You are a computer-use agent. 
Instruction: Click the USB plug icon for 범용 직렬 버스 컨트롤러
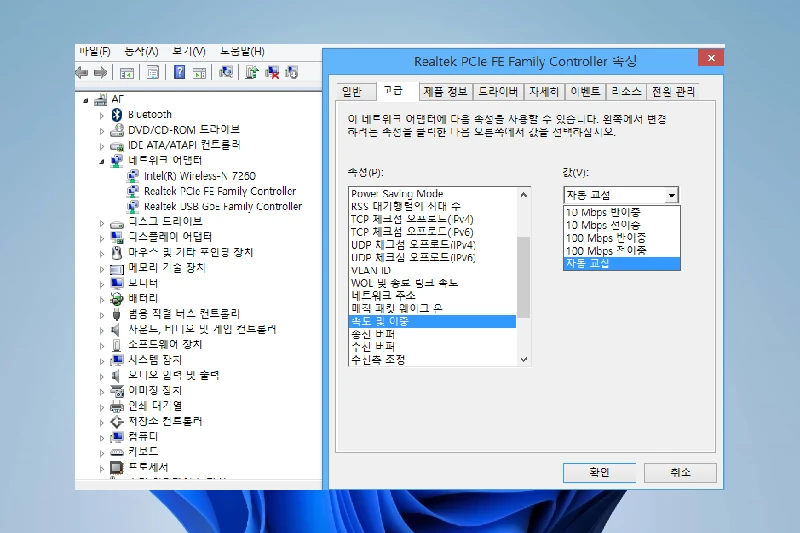116,314
